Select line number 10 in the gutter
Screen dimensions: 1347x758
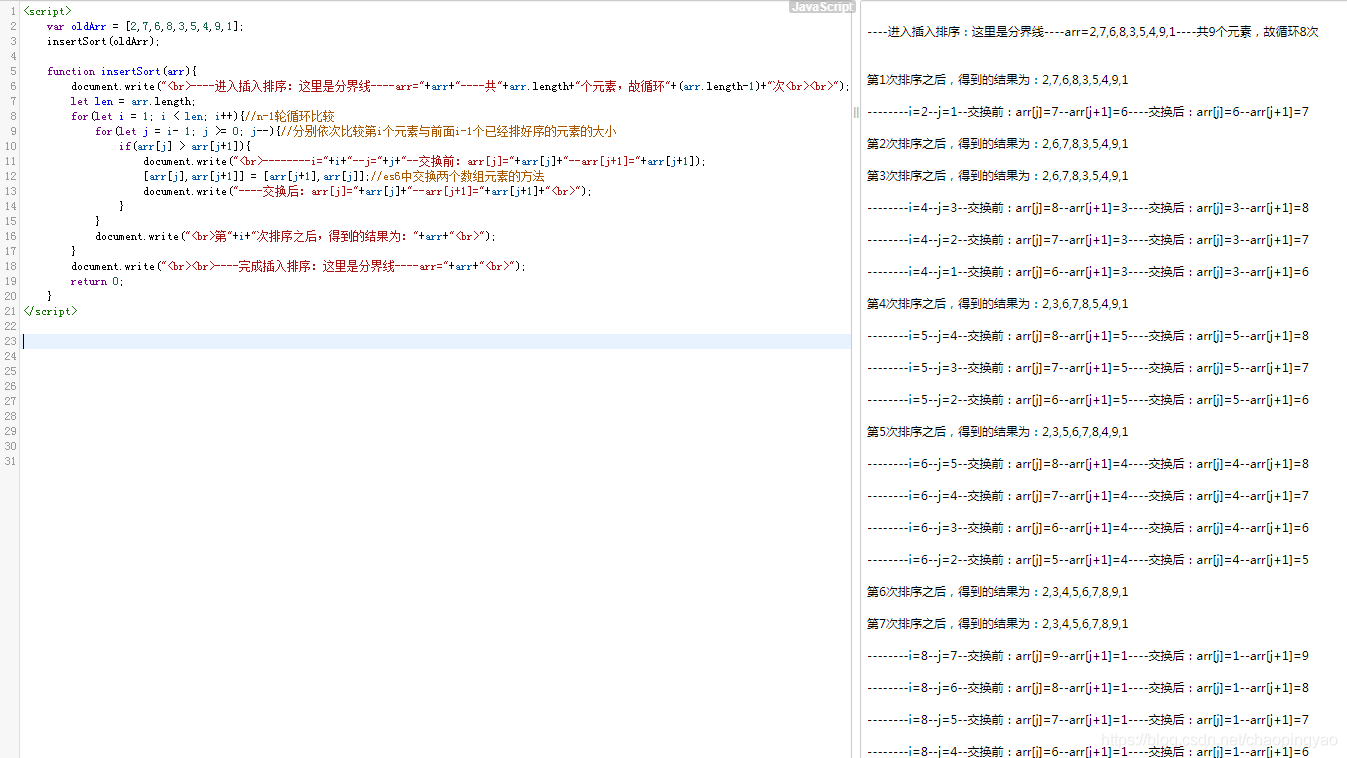10,146
